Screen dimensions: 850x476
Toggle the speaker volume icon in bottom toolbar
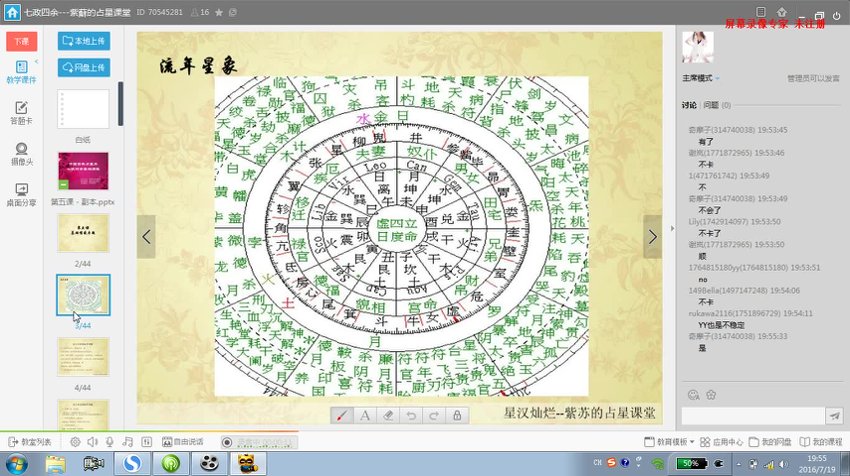[x=93, y=442]
